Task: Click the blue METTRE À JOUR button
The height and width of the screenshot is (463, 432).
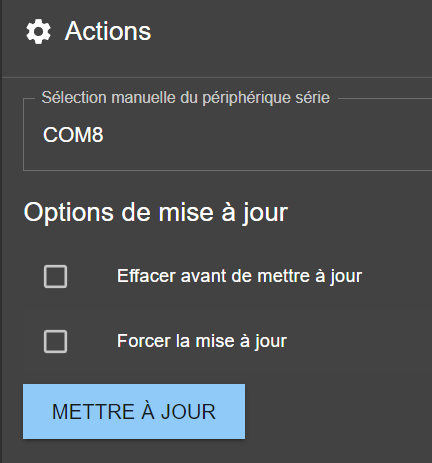Action: [x=134, y=411]
